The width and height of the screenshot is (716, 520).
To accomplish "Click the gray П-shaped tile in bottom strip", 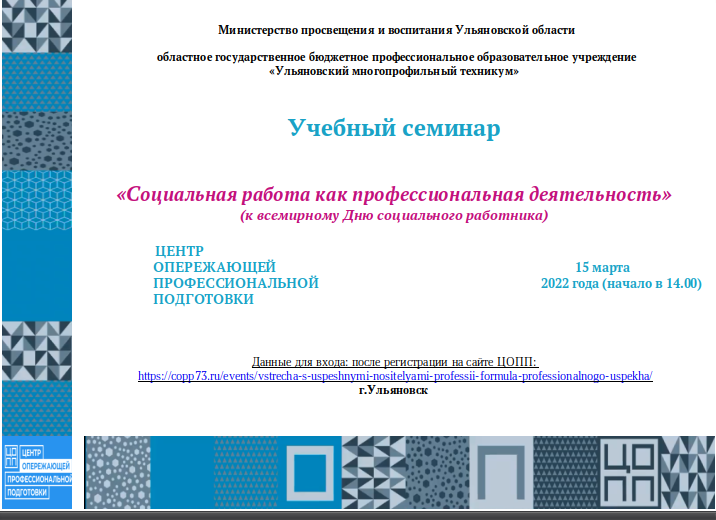I will pyautogui.click(x=500, y=472).
